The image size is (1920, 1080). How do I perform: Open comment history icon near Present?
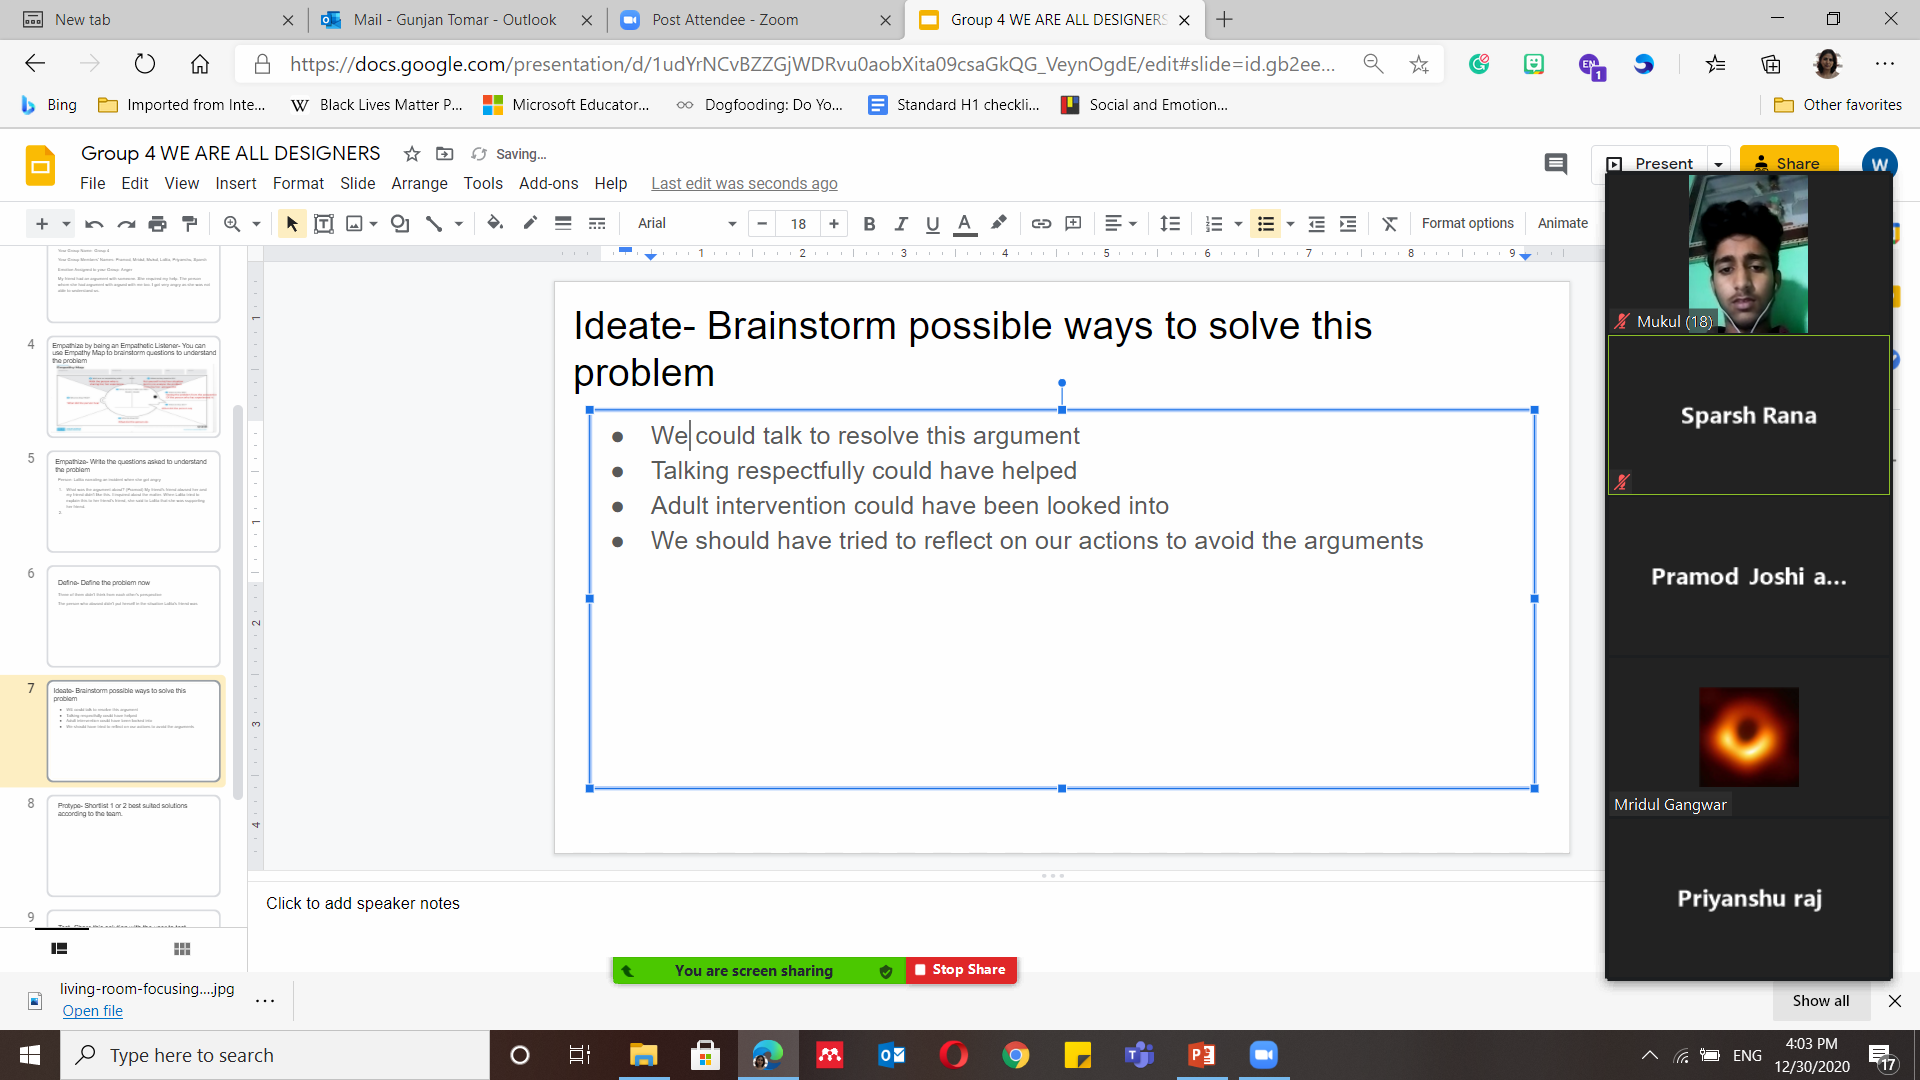pos(1556,164)
